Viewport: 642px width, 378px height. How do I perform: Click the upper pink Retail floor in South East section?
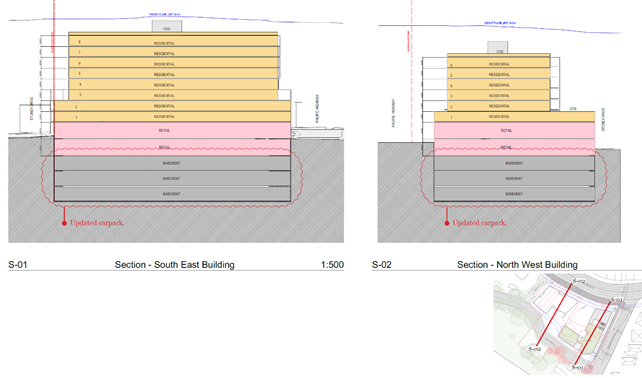172,130
